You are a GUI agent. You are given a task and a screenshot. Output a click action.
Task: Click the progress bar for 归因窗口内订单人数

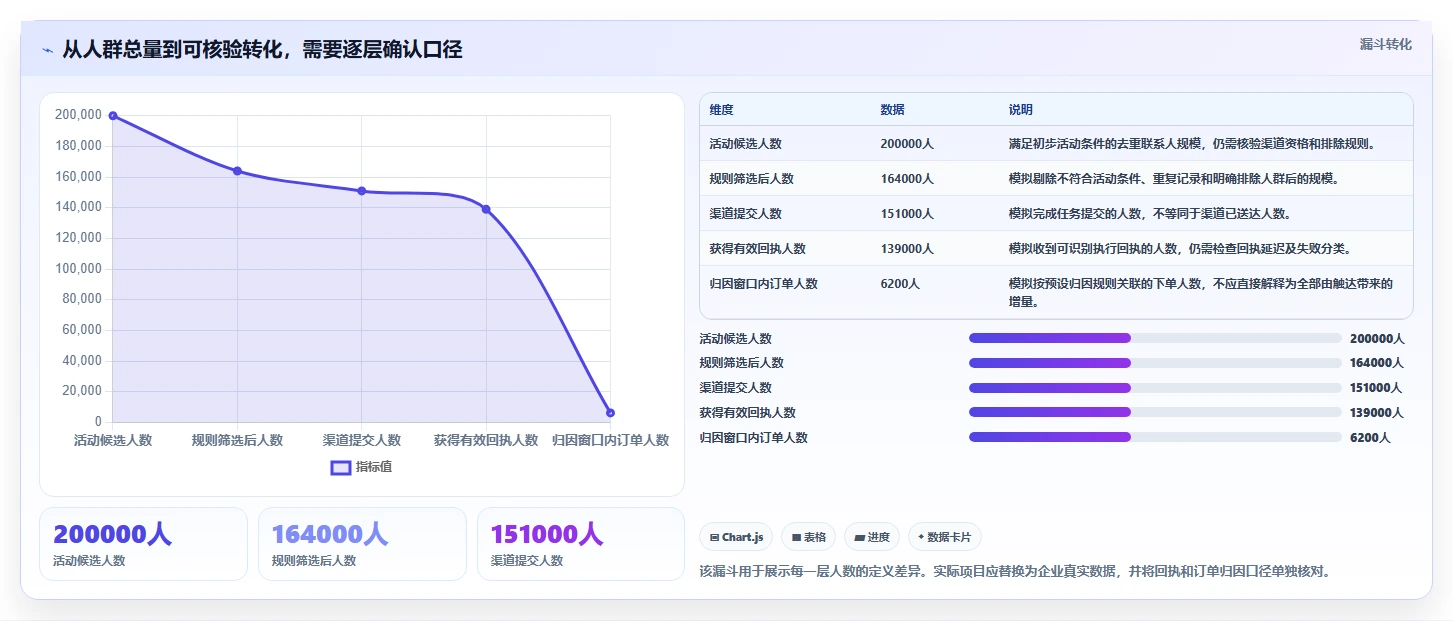(x=1155, y=437)
